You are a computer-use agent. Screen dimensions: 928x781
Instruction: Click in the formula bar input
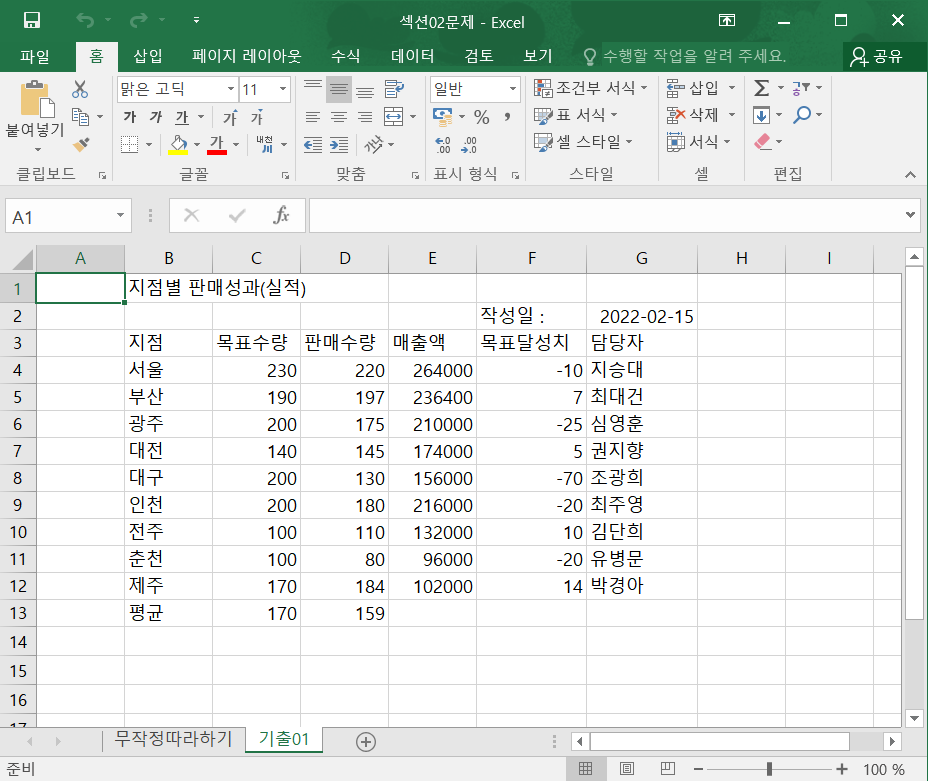(x=606, y=215)
